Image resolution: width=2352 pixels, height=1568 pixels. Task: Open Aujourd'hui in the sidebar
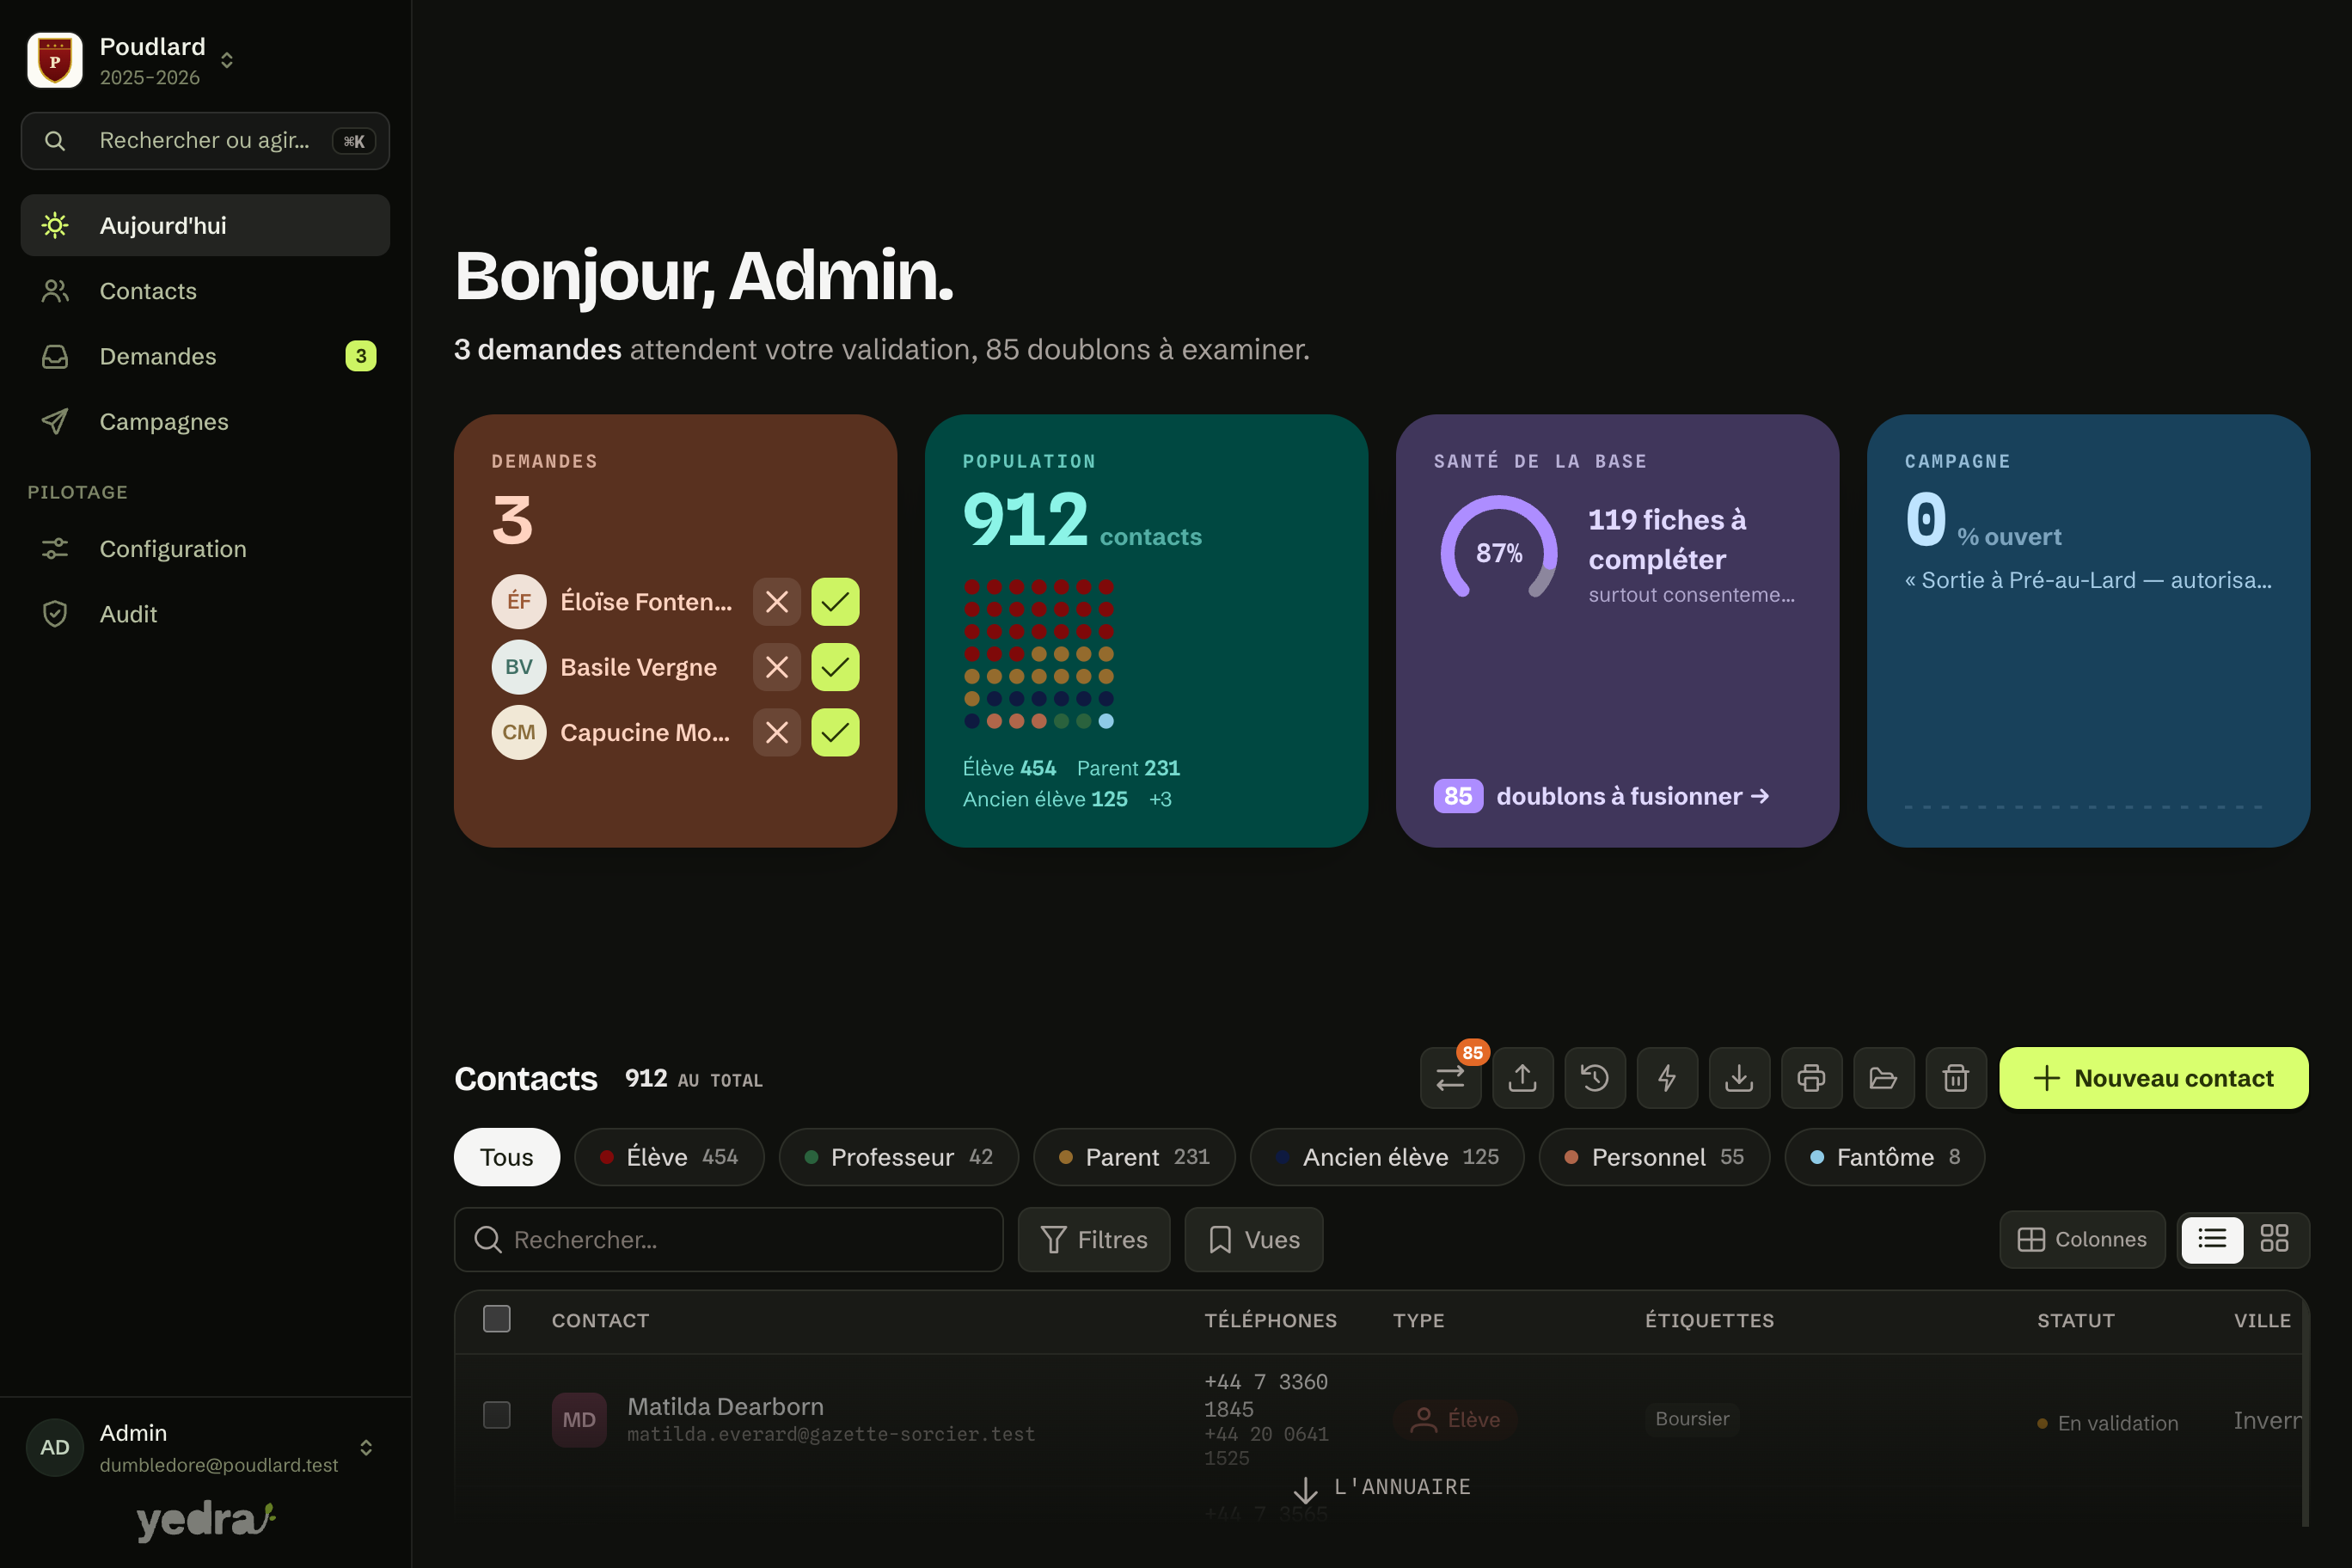pyautogui.click(x=205, y=225)
